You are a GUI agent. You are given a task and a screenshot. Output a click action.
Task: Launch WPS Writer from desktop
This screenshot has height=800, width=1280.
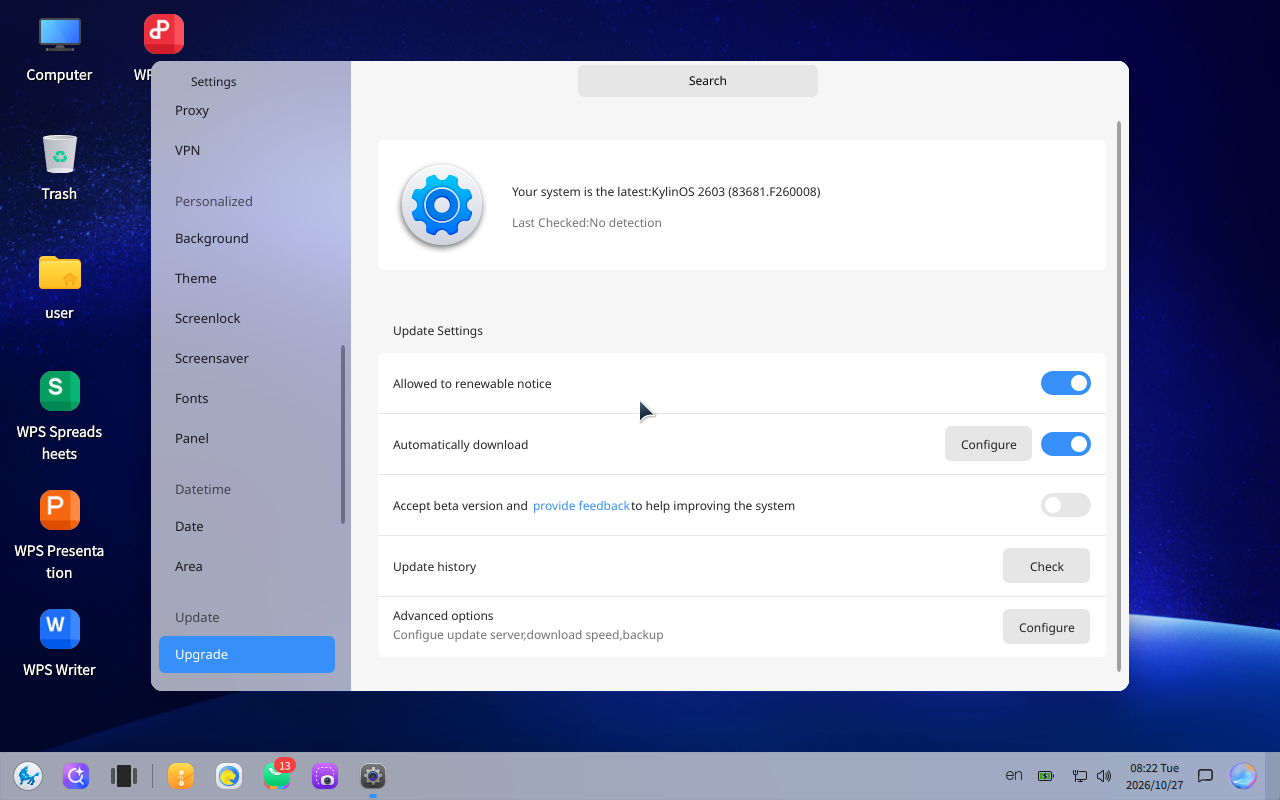pyautogui.click(x=59, y=643)
